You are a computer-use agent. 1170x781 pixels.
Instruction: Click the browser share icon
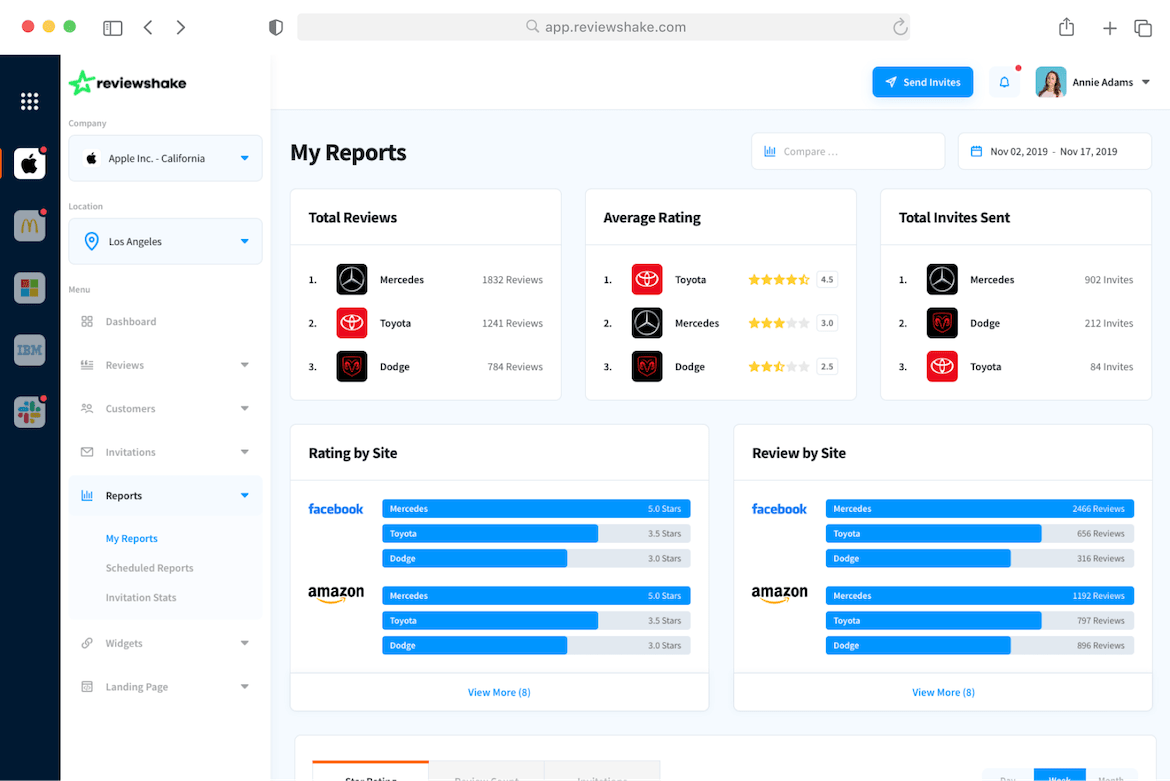1066,28
